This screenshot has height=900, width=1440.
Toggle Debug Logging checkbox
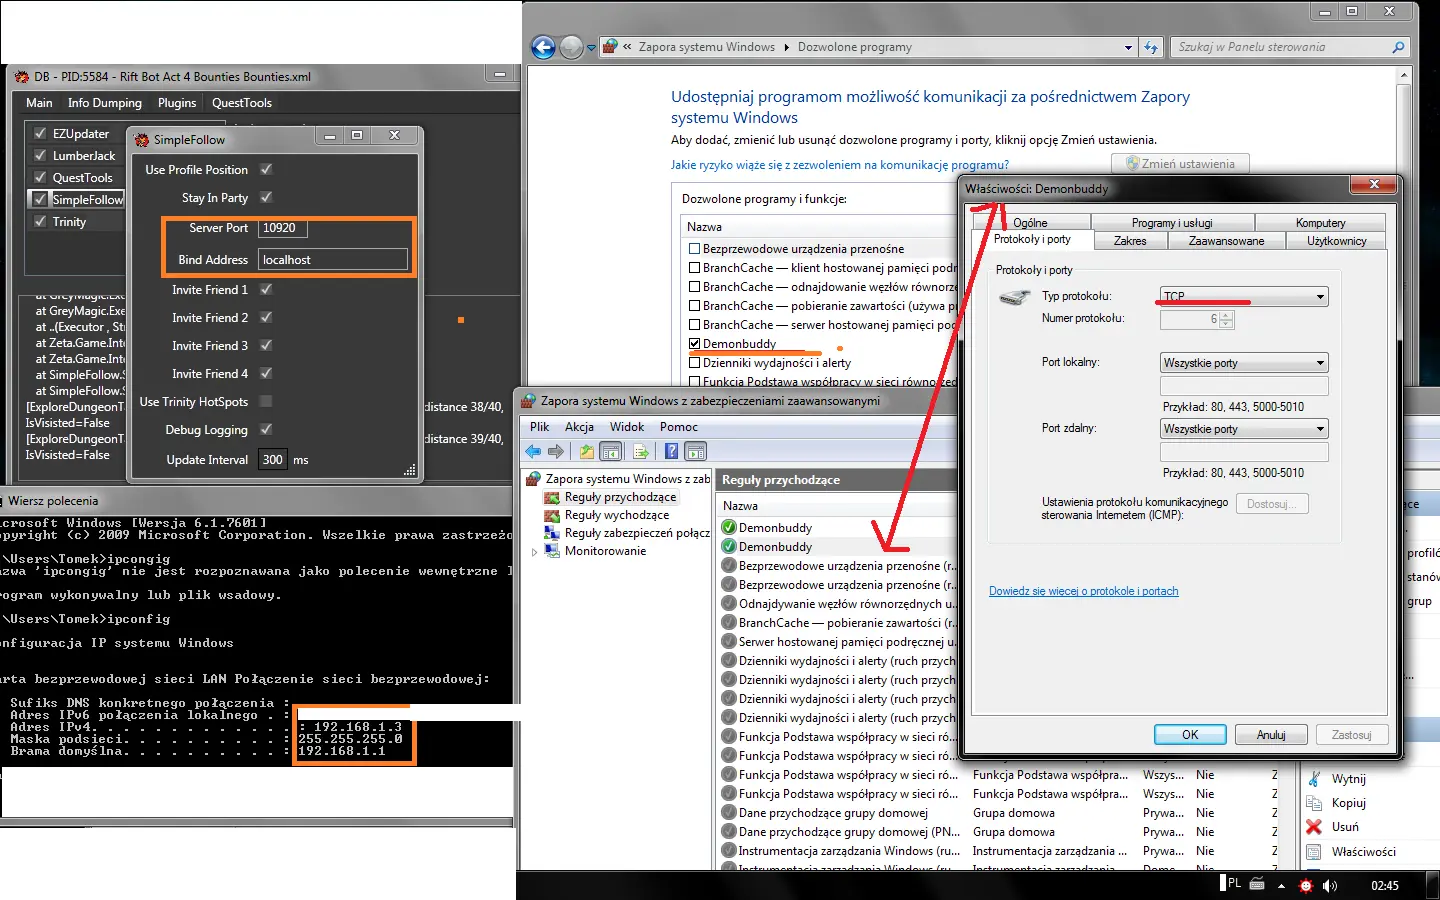coord(266,429)
